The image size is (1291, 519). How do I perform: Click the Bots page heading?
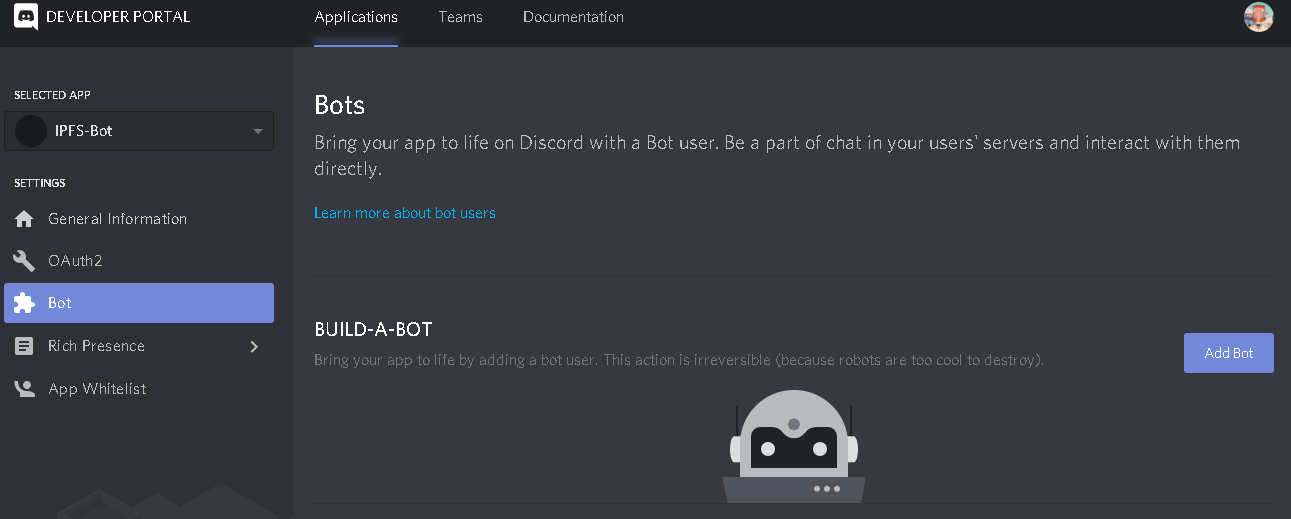(x=340, y=105)
